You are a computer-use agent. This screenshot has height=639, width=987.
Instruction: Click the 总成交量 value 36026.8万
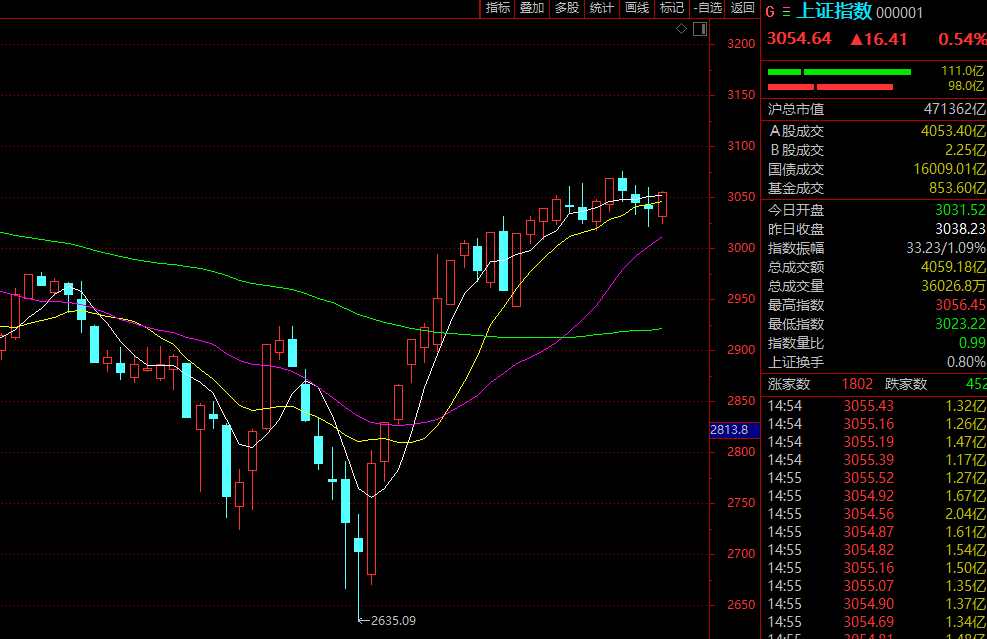click(x=954, y=286)
